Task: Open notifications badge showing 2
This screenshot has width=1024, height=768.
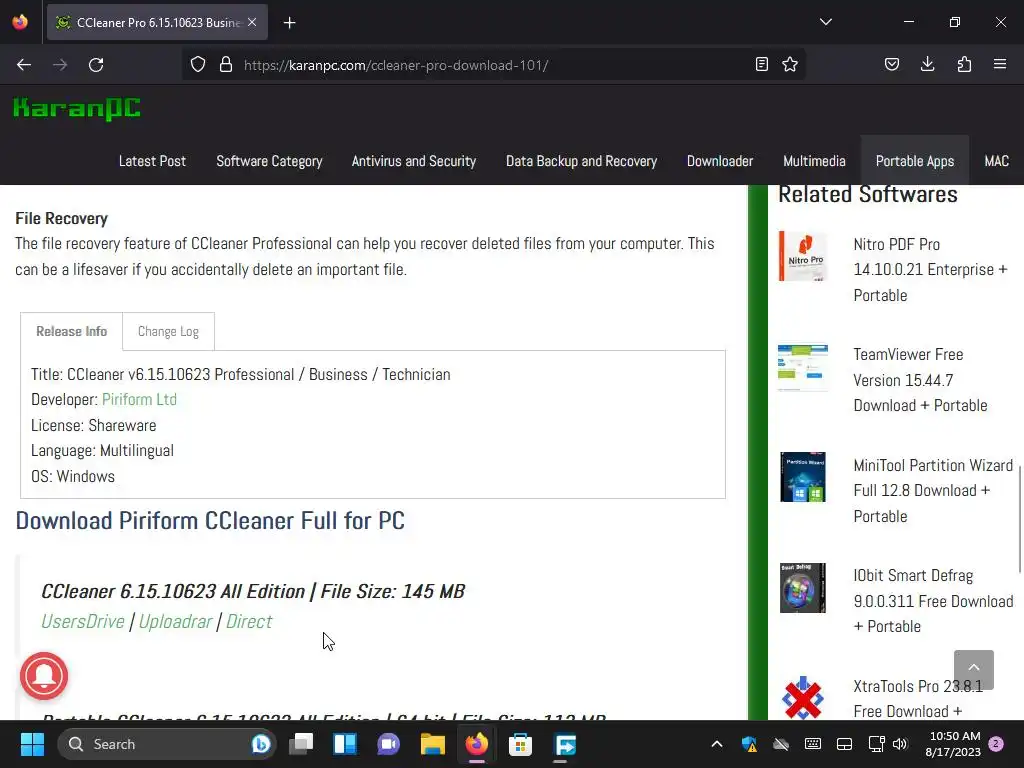Action: (x=997, y=743)
